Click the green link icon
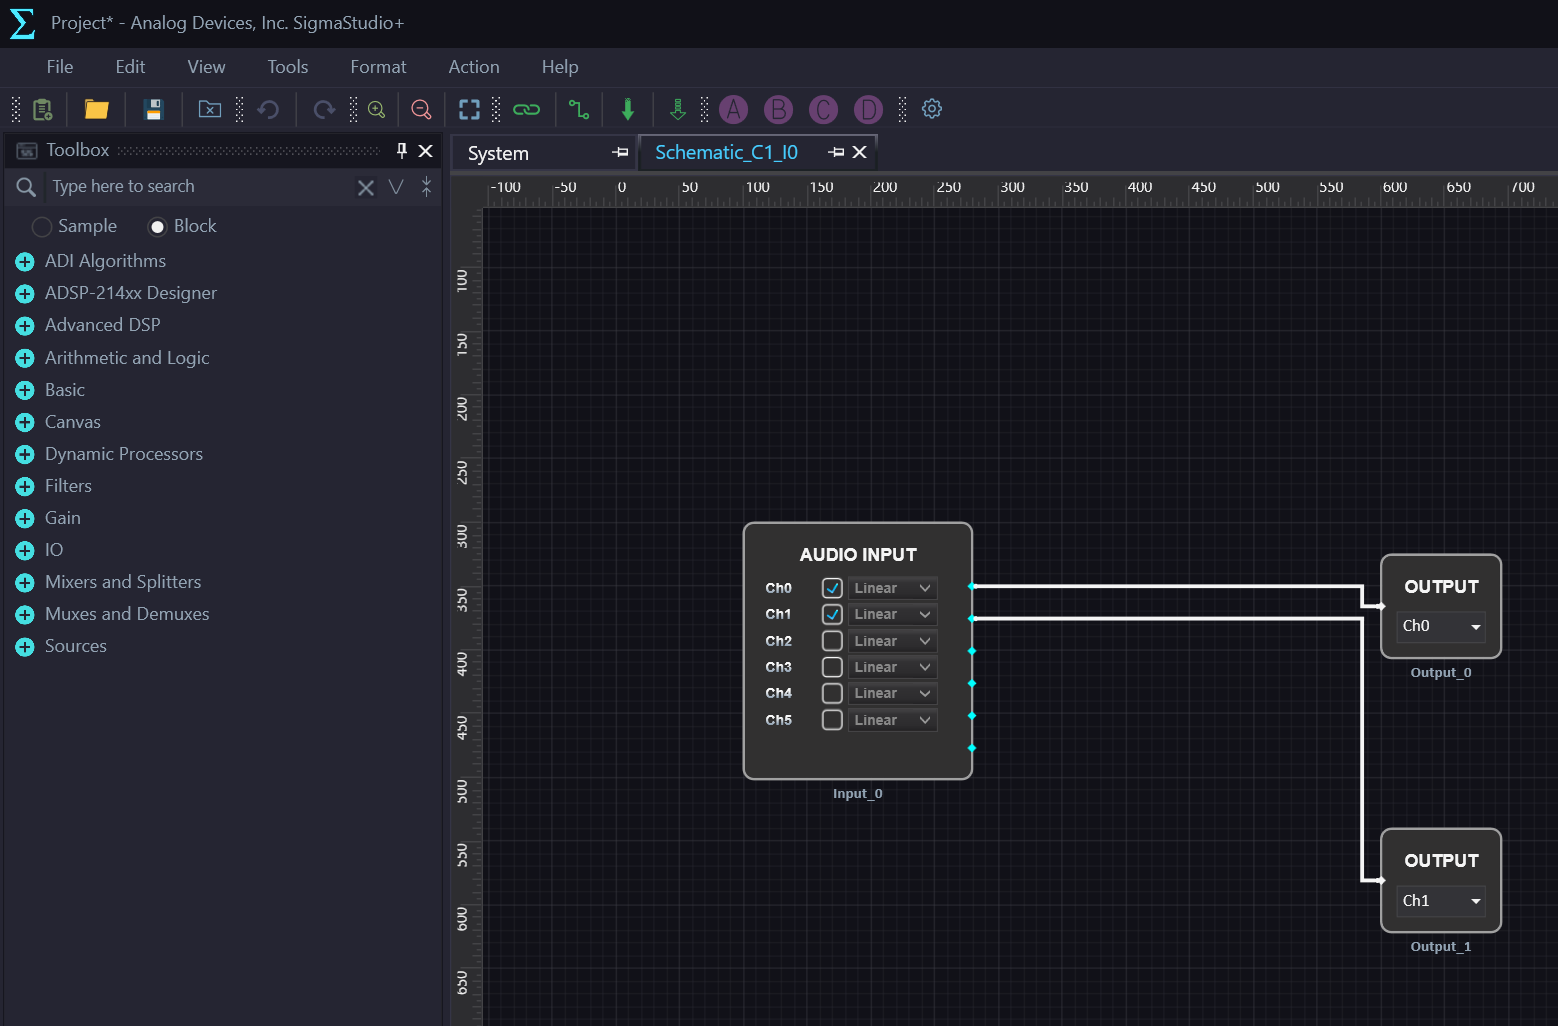The height and width of the screenshot is (1026, 1558). coord(526,109)
